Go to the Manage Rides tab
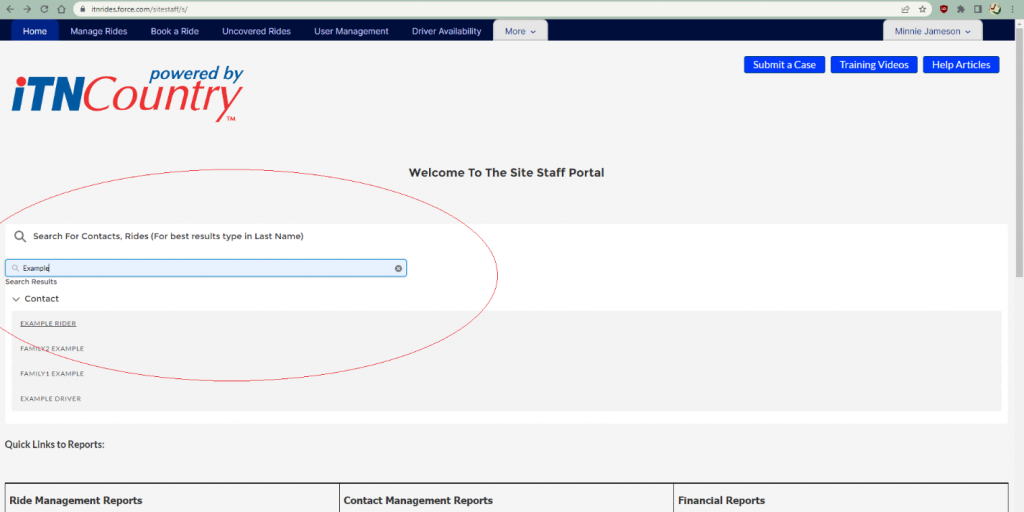 pos(99,31)
